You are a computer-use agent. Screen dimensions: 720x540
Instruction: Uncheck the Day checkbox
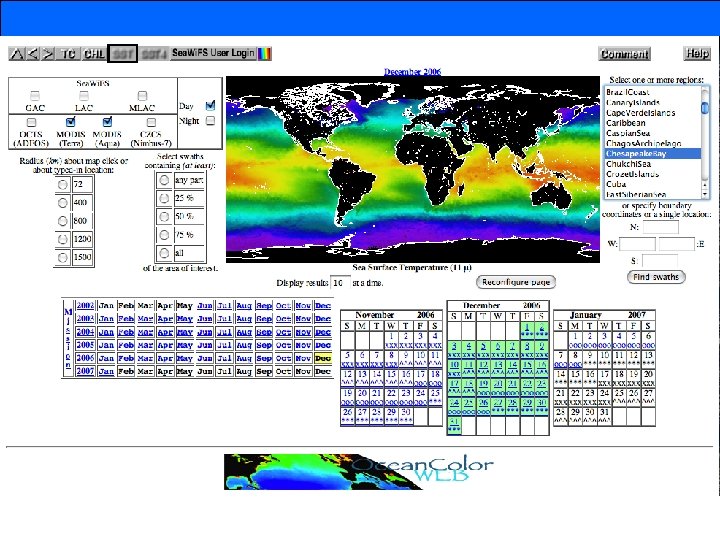click(210, 106)
